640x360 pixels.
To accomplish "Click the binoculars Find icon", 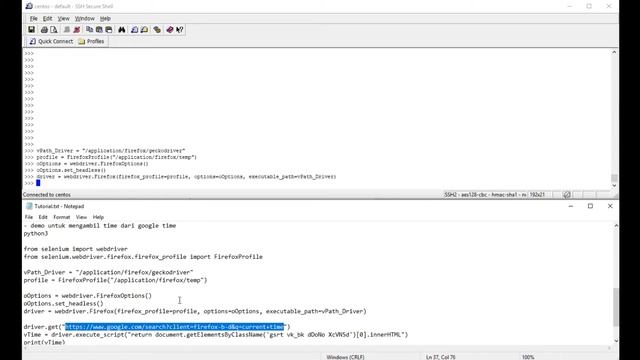I will [x=122, y=30].
